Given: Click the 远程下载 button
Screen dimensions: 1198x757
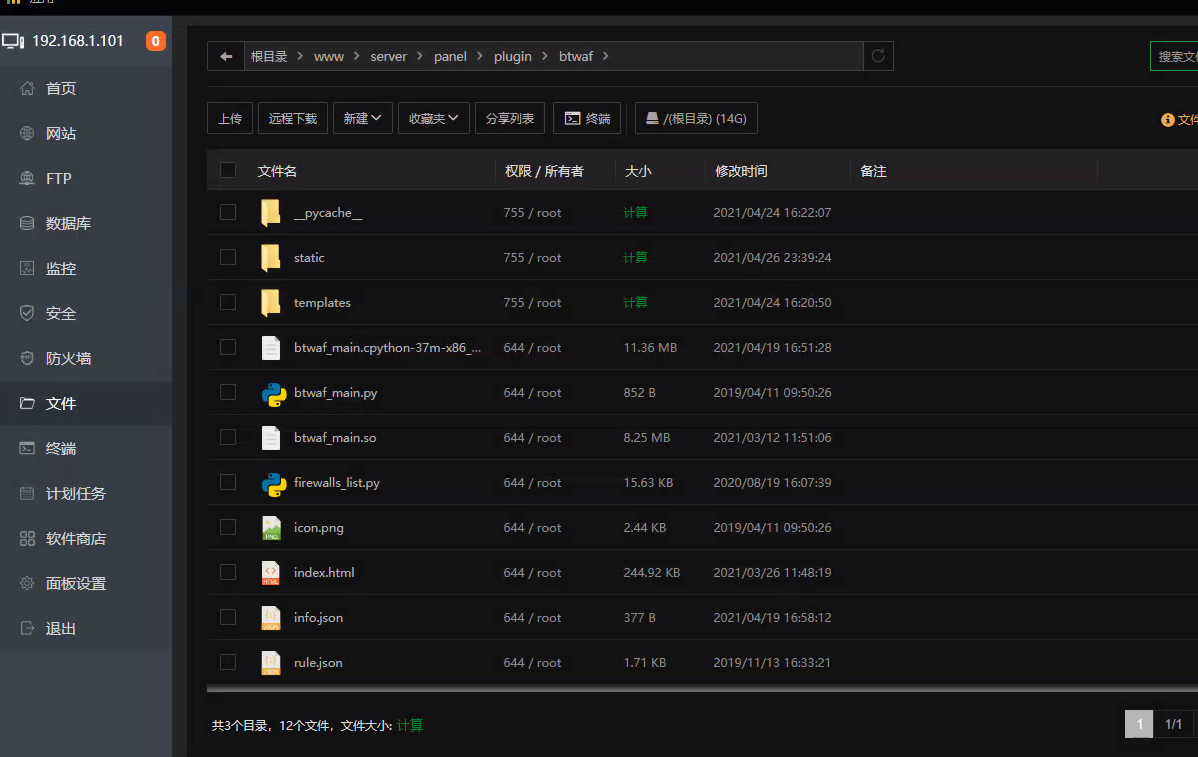Looking at the screenshot, I should click(x=293, y=118).
